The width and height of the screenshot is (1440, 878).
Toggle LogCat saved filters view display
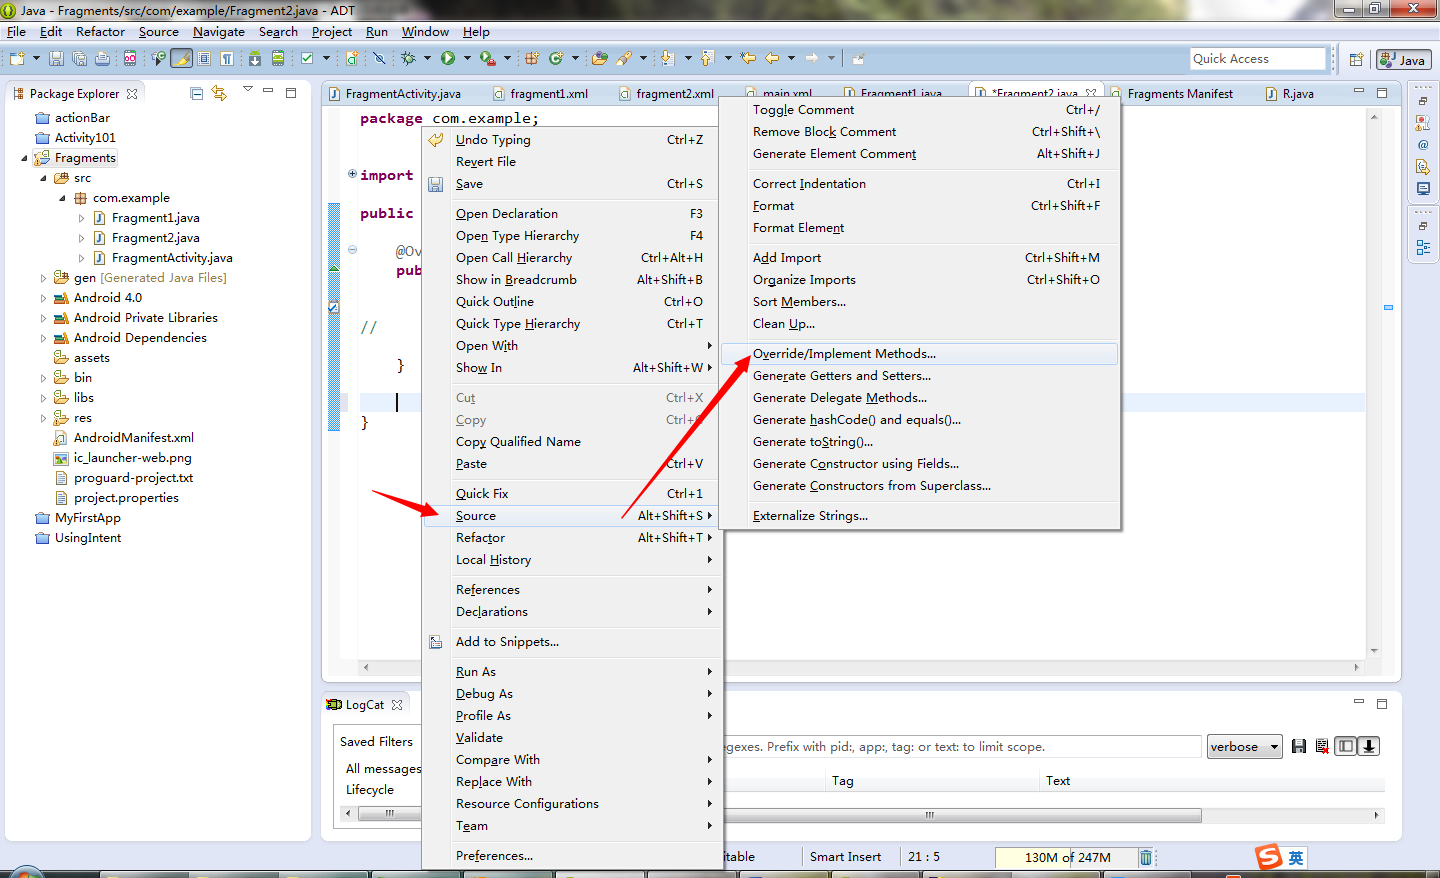[1346, 746]
